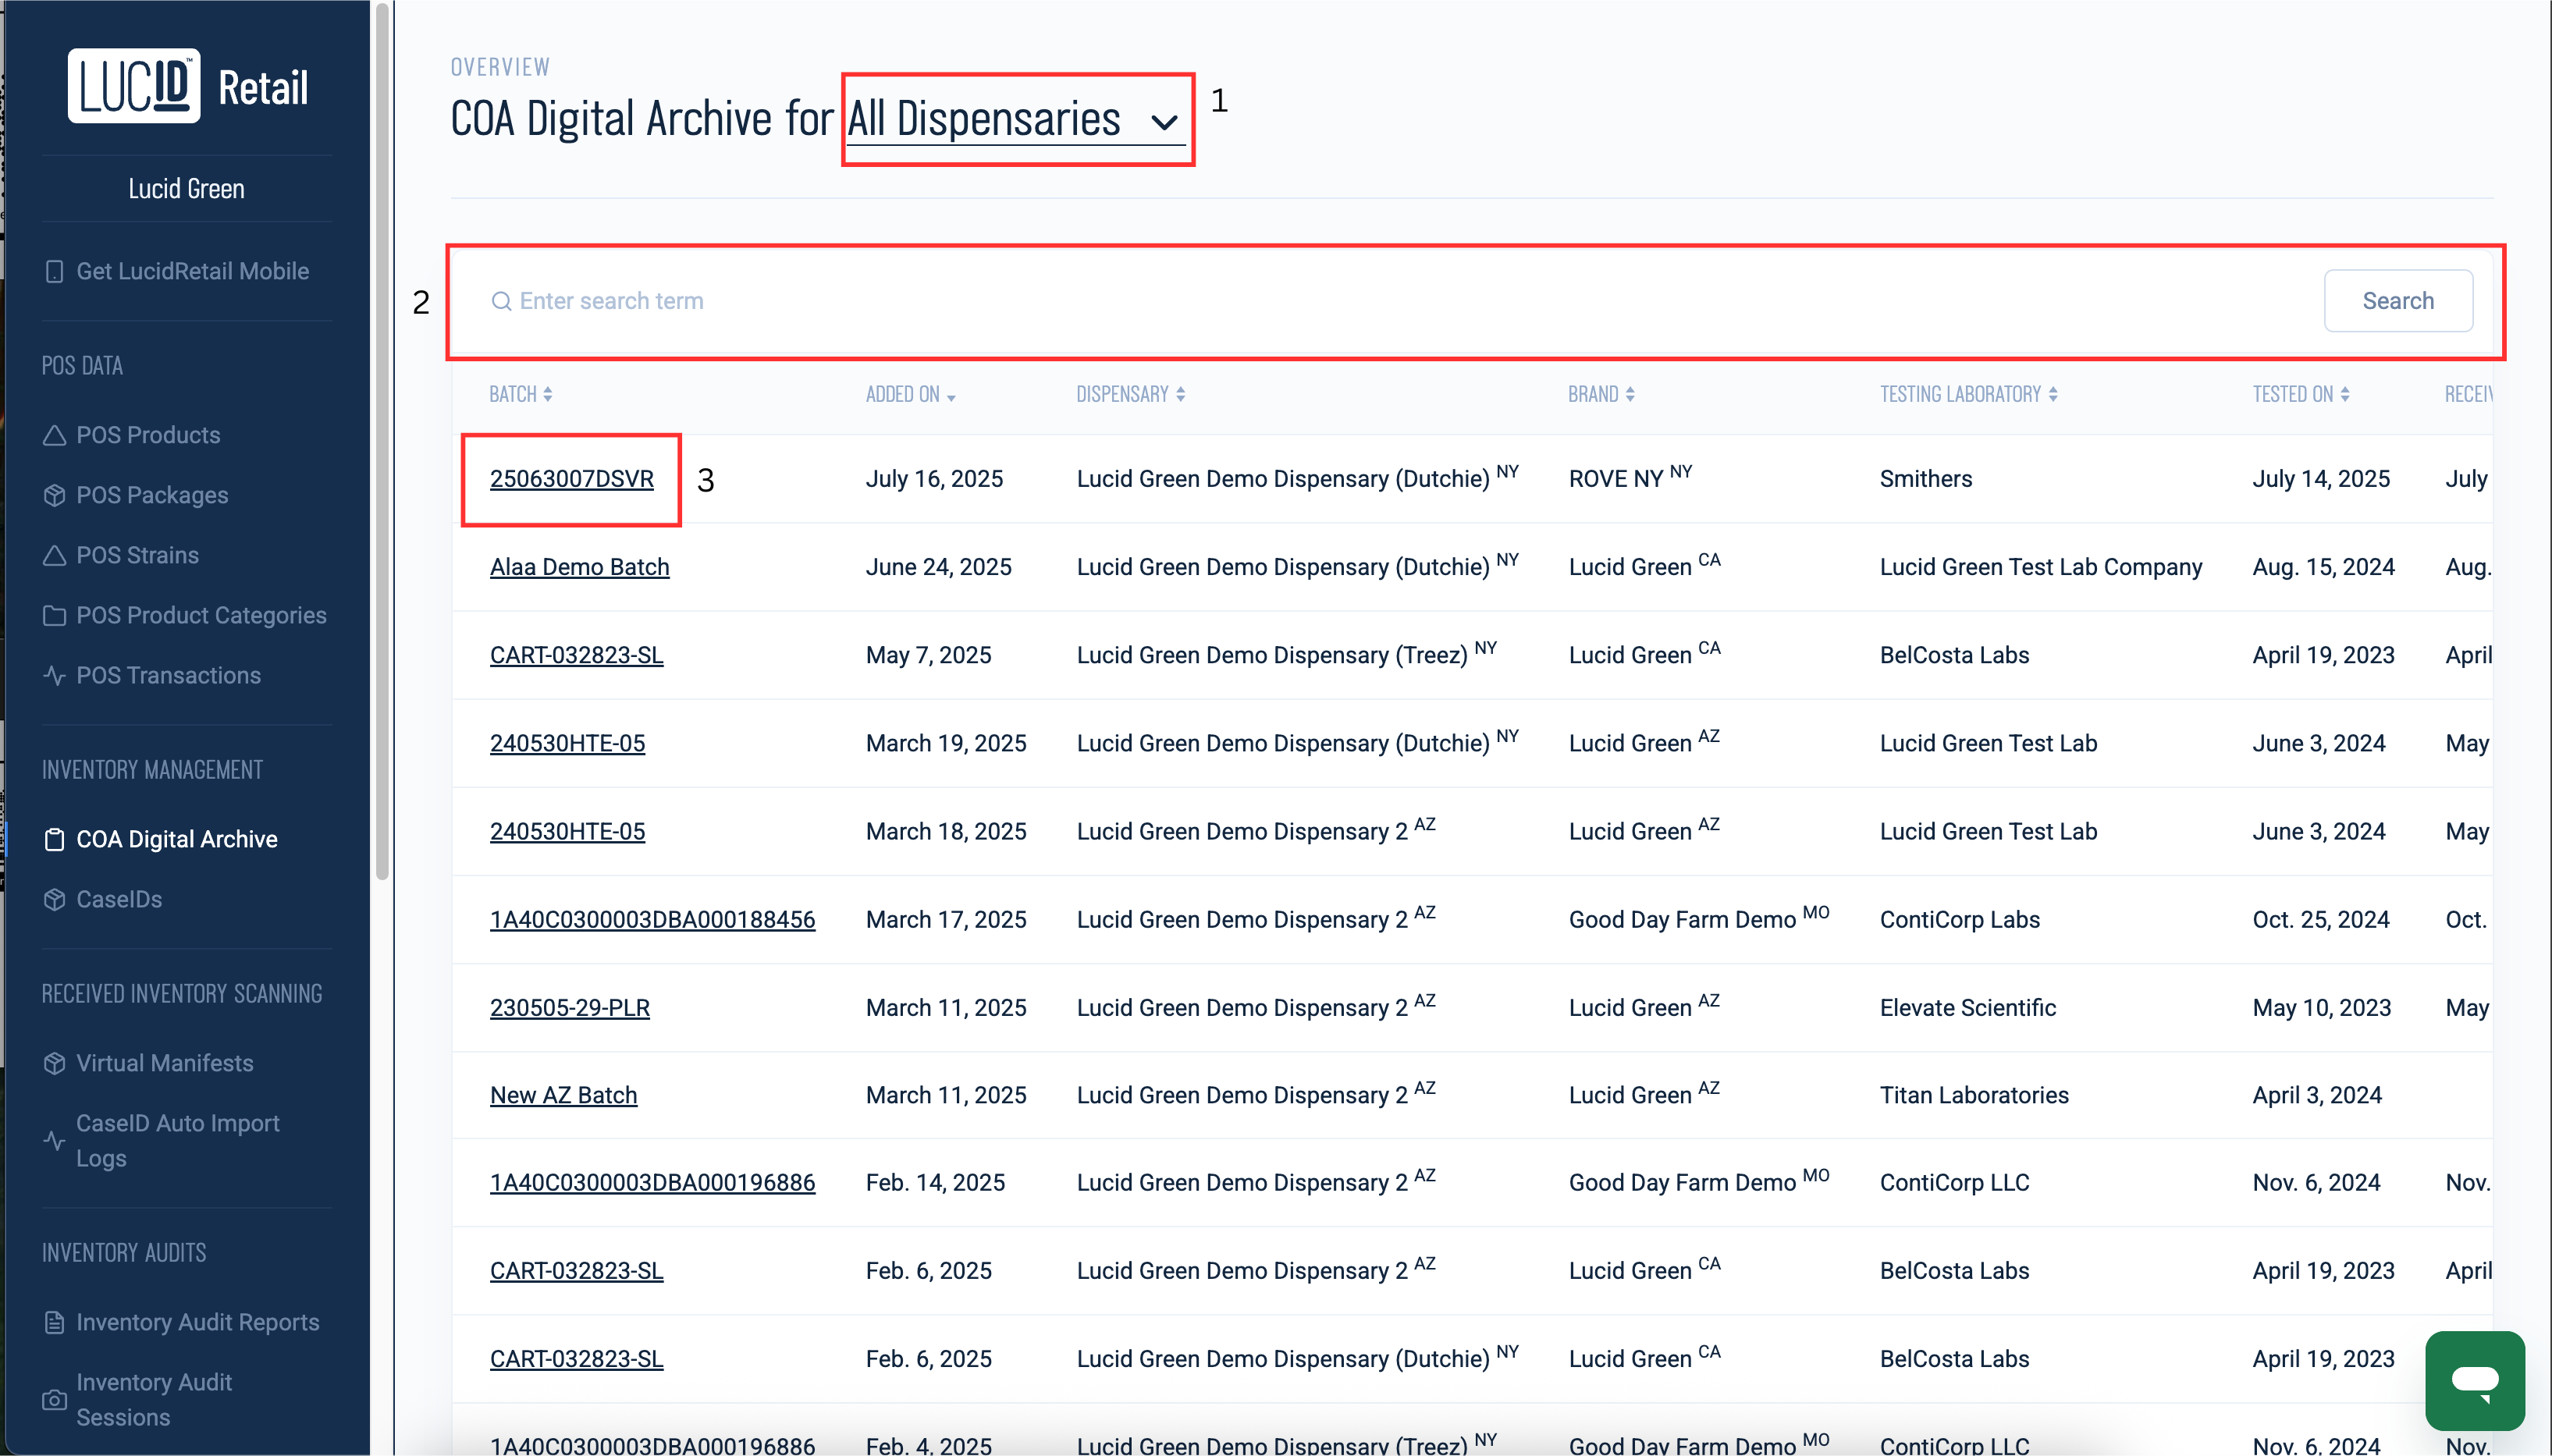This screenshot has height=1456, width=2552.
Task: Click the mobile phone icon beside Get LucidRetail Mobile
Action: pos(55,271)
